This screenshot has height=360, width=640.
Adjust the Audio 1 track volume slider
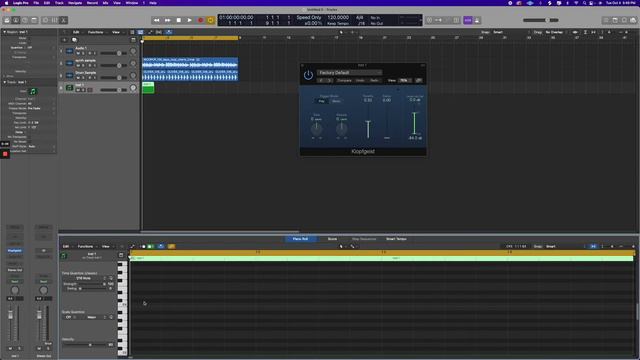click(x=113, y=53)
